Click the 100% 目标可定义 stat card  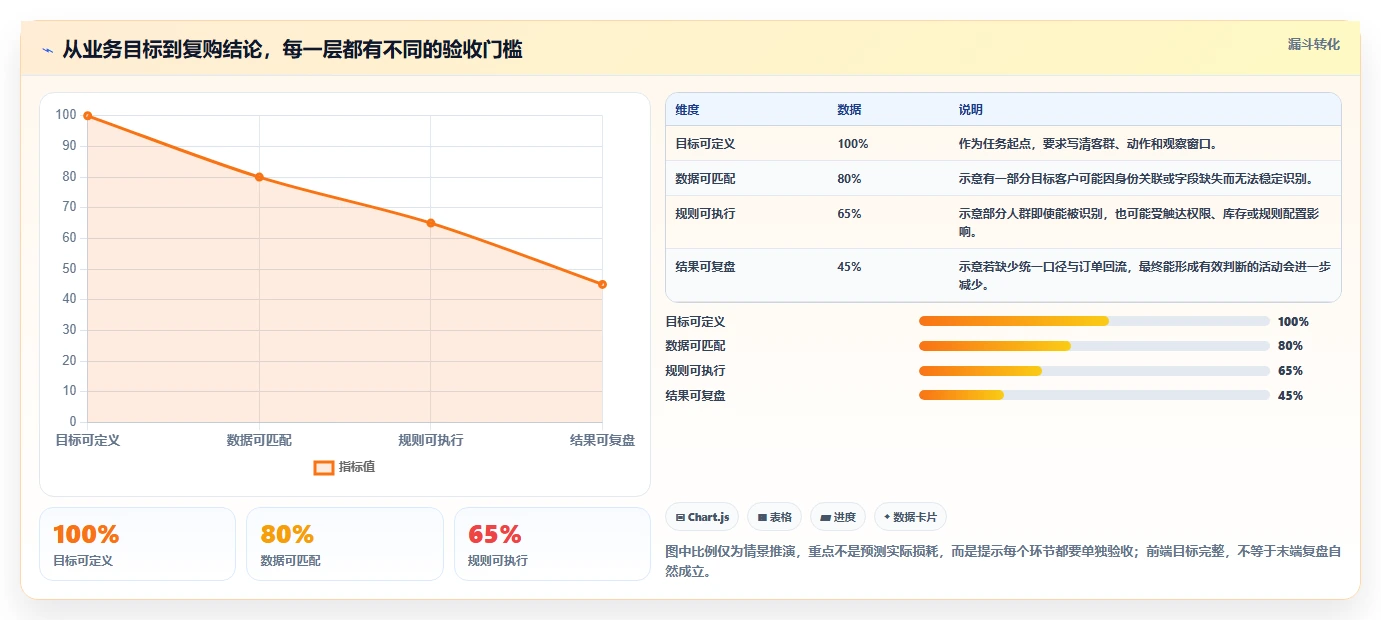[137, 544]
